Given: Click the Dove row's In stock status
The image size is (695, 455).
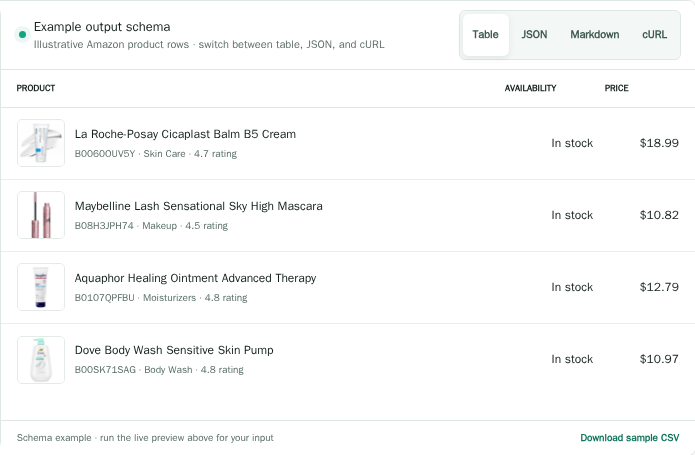Looking at the screenshot, I should coord(572,359).
